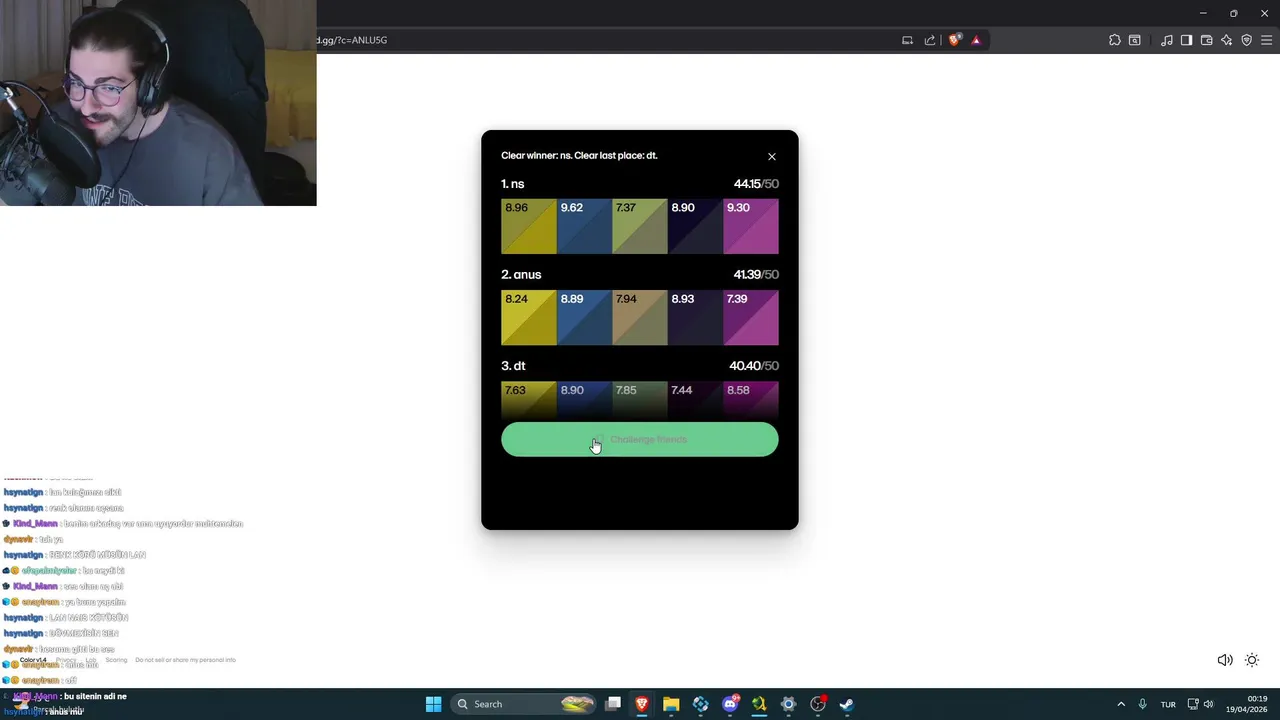Click the address bar URL text
Viewport: 1280px width, 720px height.
(x=352, y=40)
